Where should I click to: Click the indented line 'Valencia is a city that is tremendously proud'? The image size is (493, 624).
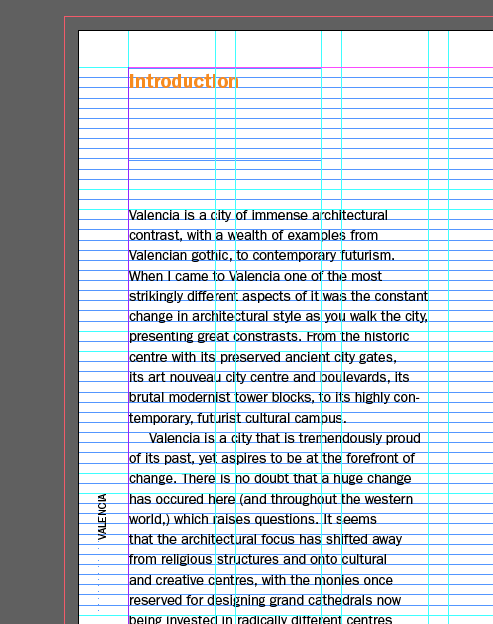285,438
